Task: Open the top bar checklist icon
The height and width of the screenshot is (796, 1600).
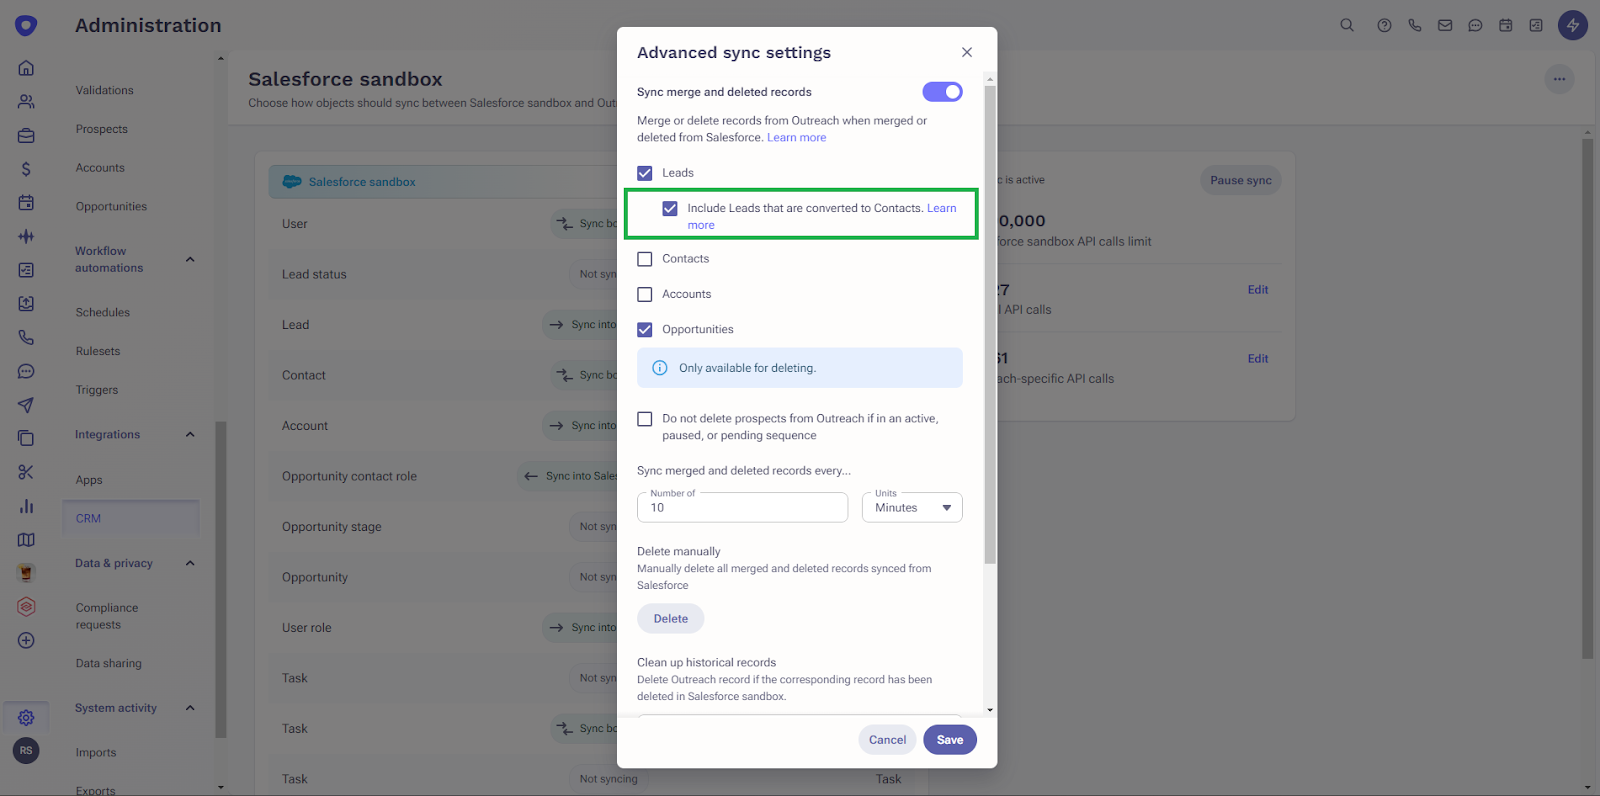Action: tap(1536, 25)
